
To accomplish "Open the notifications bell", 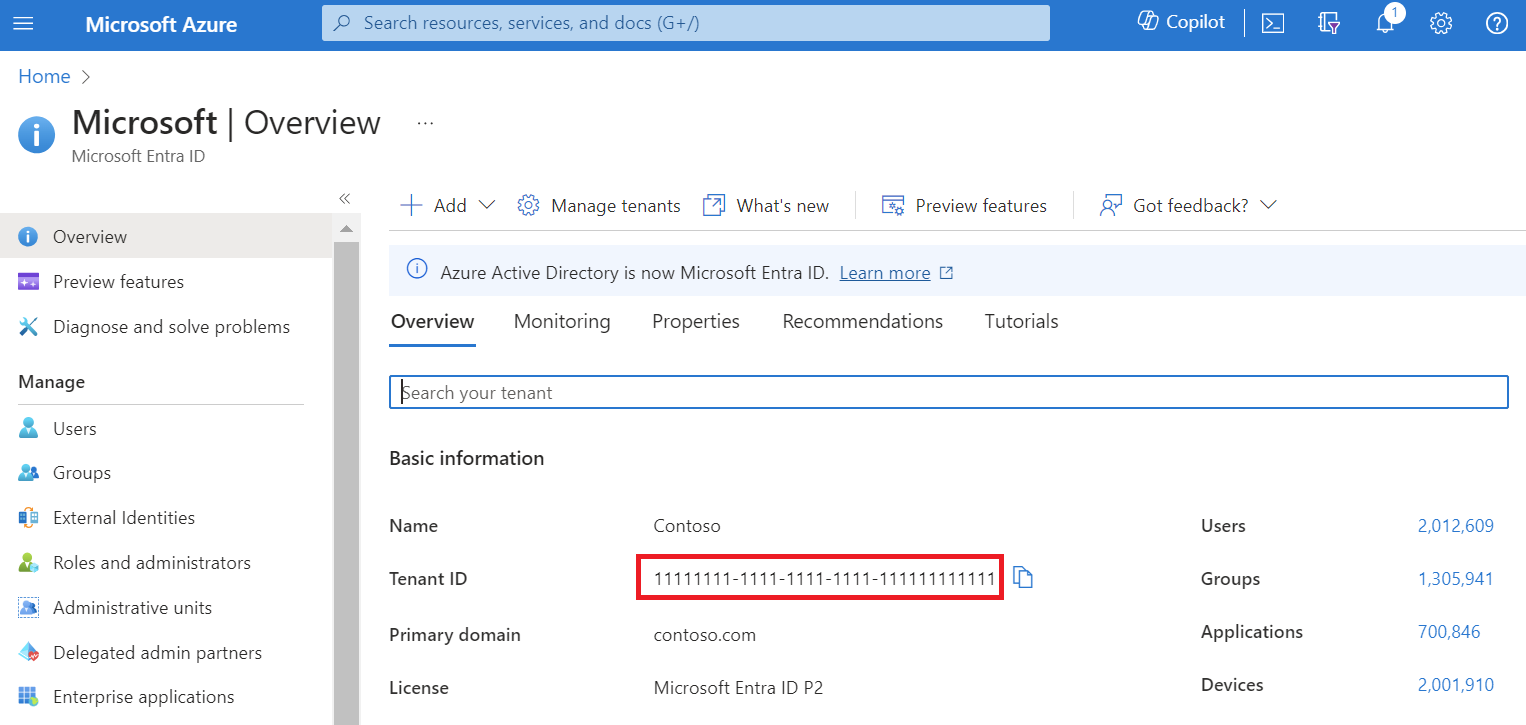I will click(x=1385, y=23).
